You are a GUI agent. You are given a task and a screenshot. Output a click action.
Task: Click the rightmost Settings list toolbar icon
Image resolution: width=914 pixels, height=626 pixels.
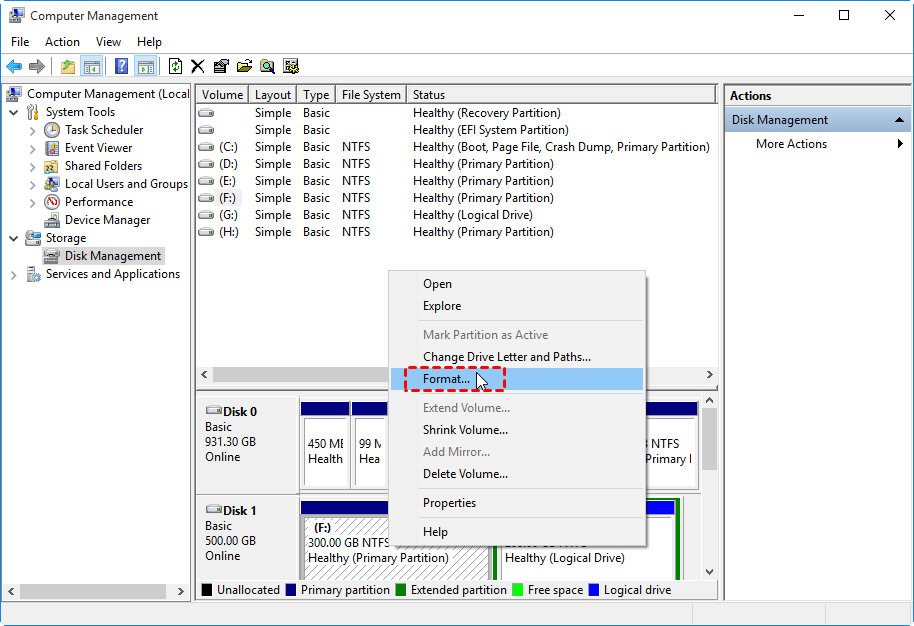291,66
